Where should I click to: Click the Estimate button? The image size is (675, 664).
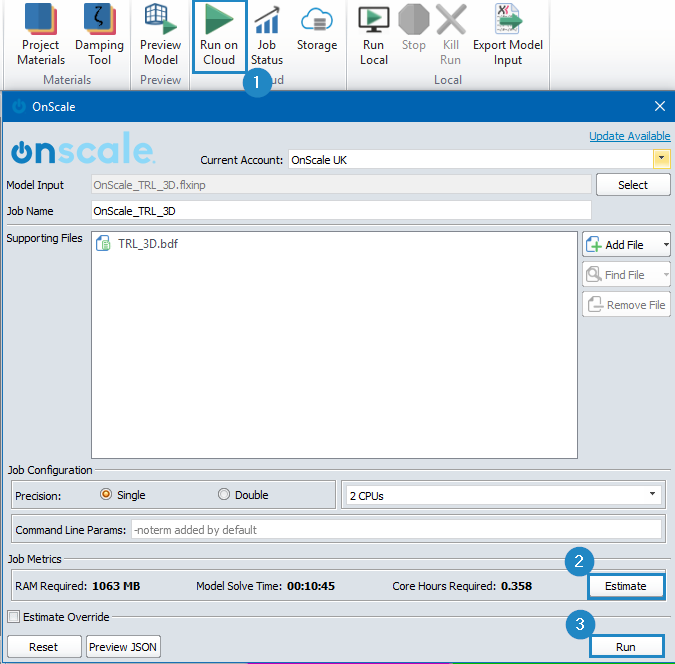tap(626, 586)
